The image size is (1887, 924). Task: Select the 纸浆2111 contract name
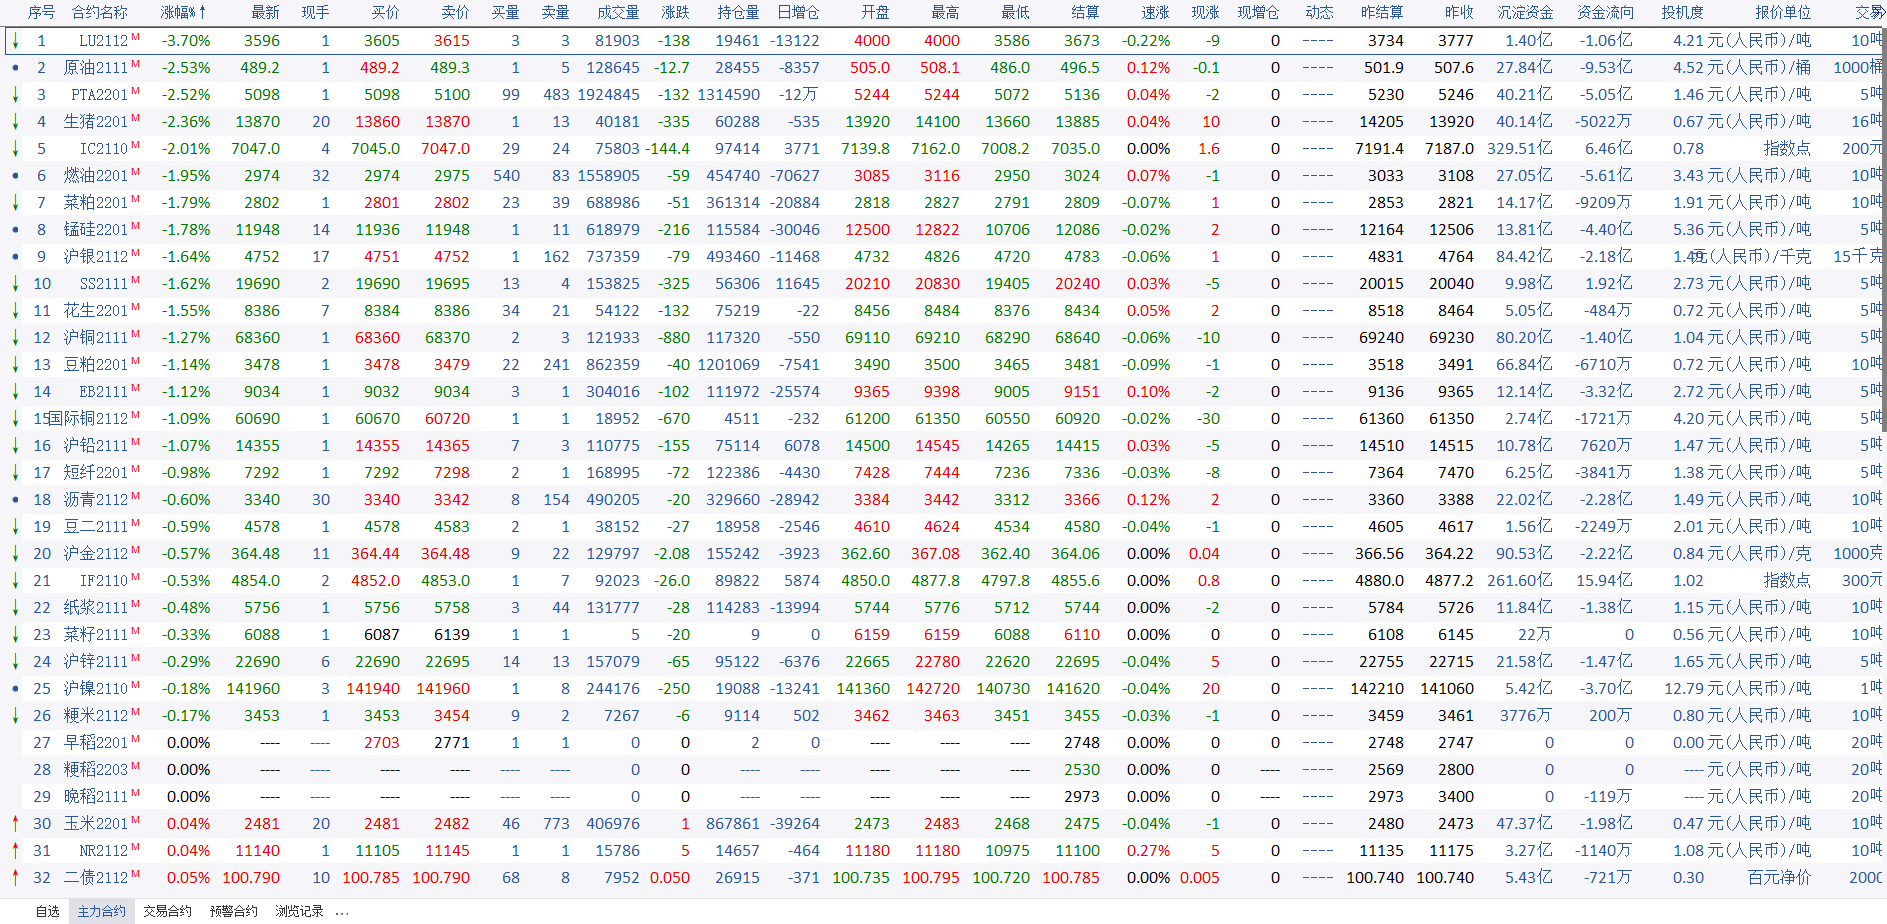click(96, 608)
